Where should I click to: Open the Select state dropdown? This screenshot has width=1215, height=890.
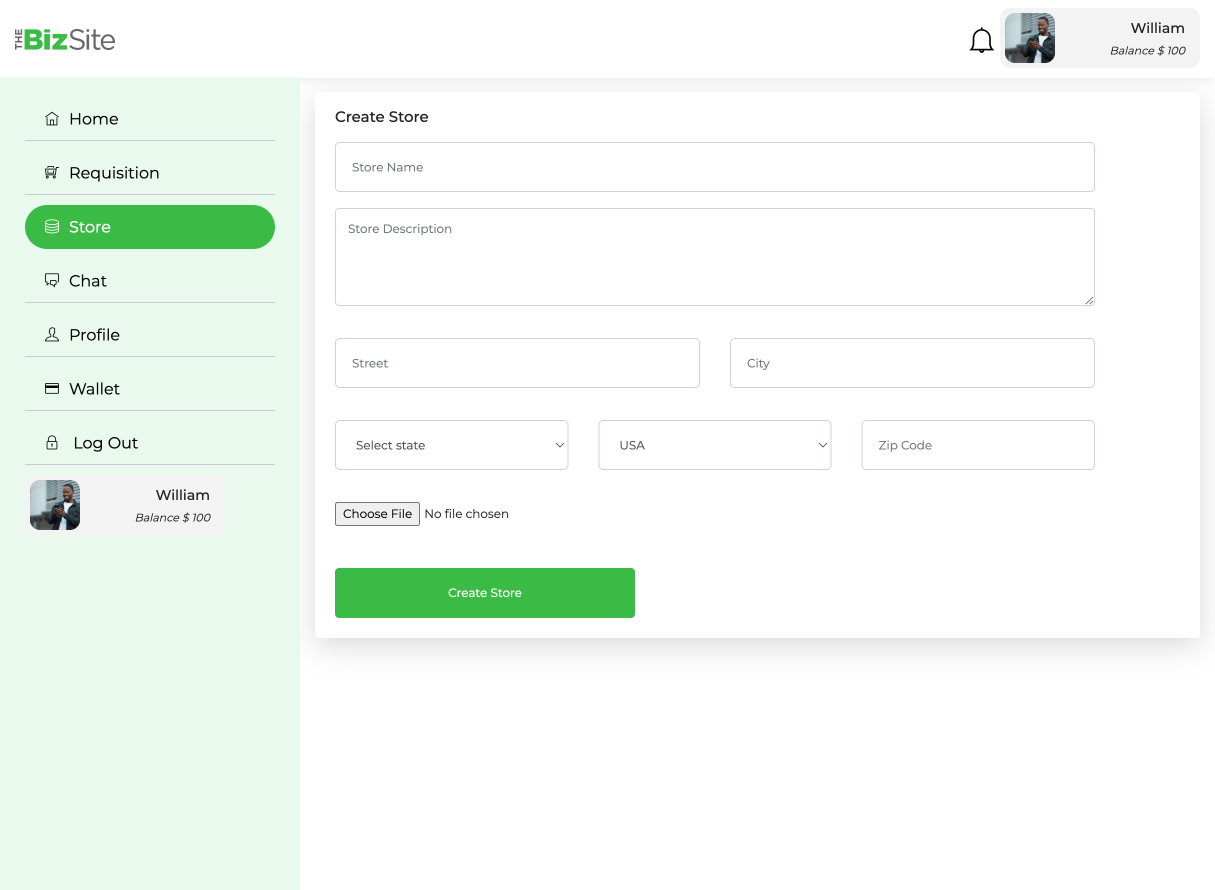pos(451,445)
